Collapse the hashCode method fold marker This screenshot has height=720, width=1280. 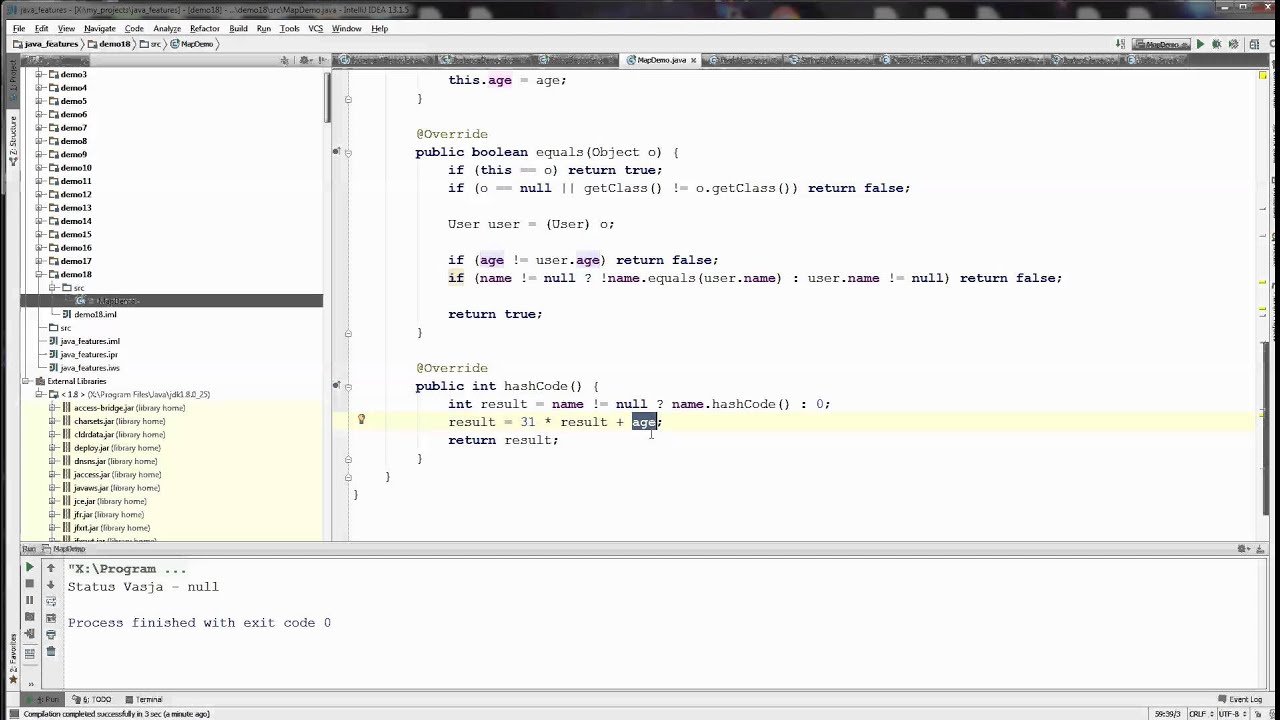348,386
